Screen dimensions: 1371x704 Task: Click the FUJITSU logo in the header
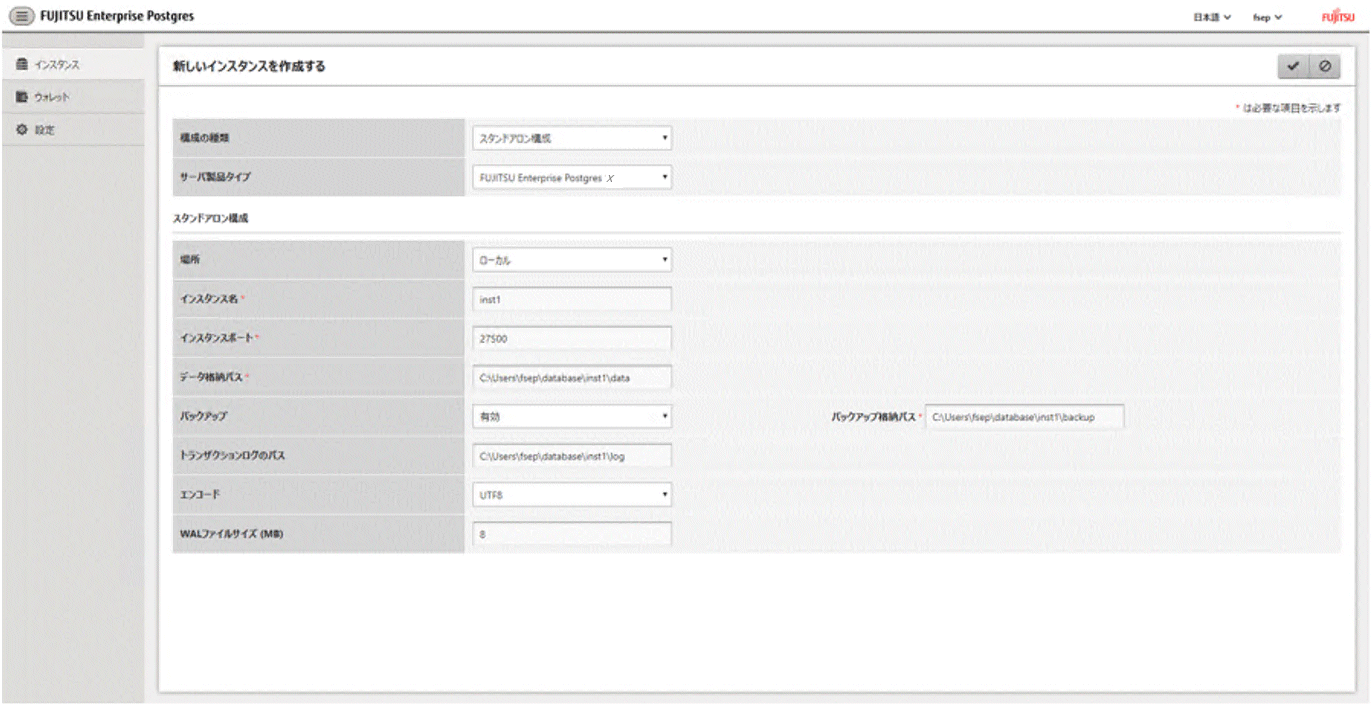[x=1337, y=17]
